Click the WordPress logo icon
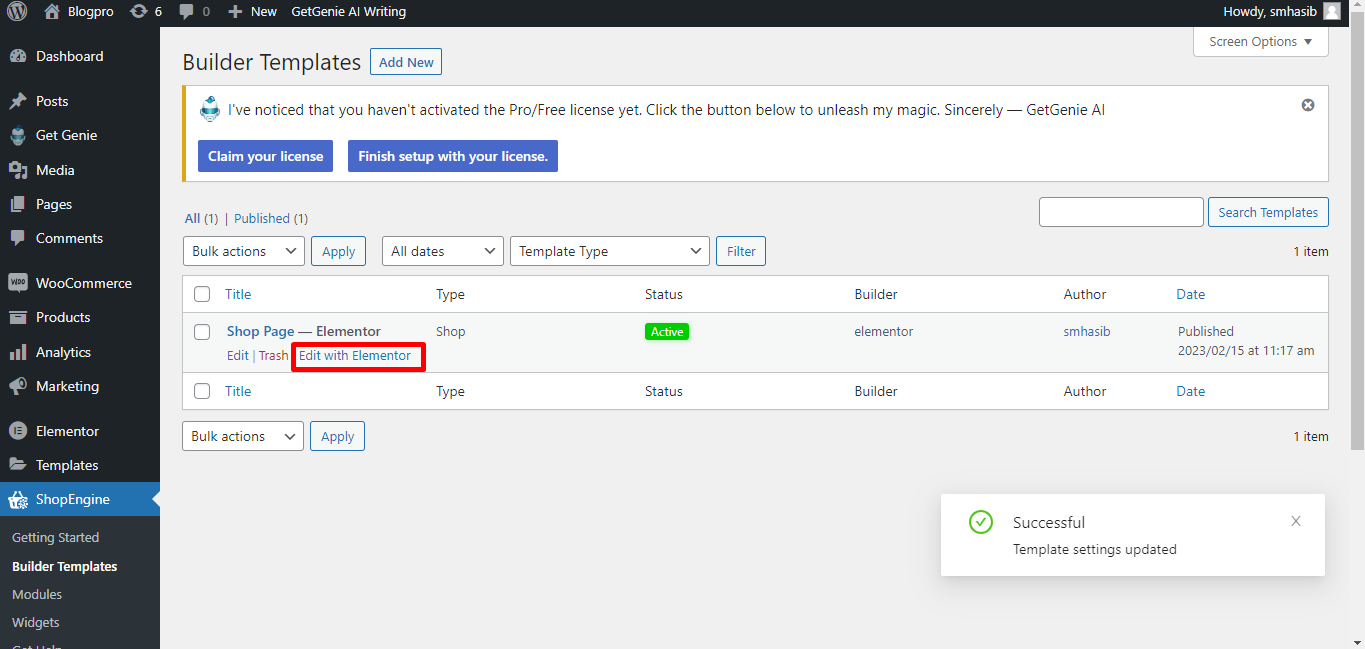This screenshot has width=1365, height=649. click(x=17, y=12)
